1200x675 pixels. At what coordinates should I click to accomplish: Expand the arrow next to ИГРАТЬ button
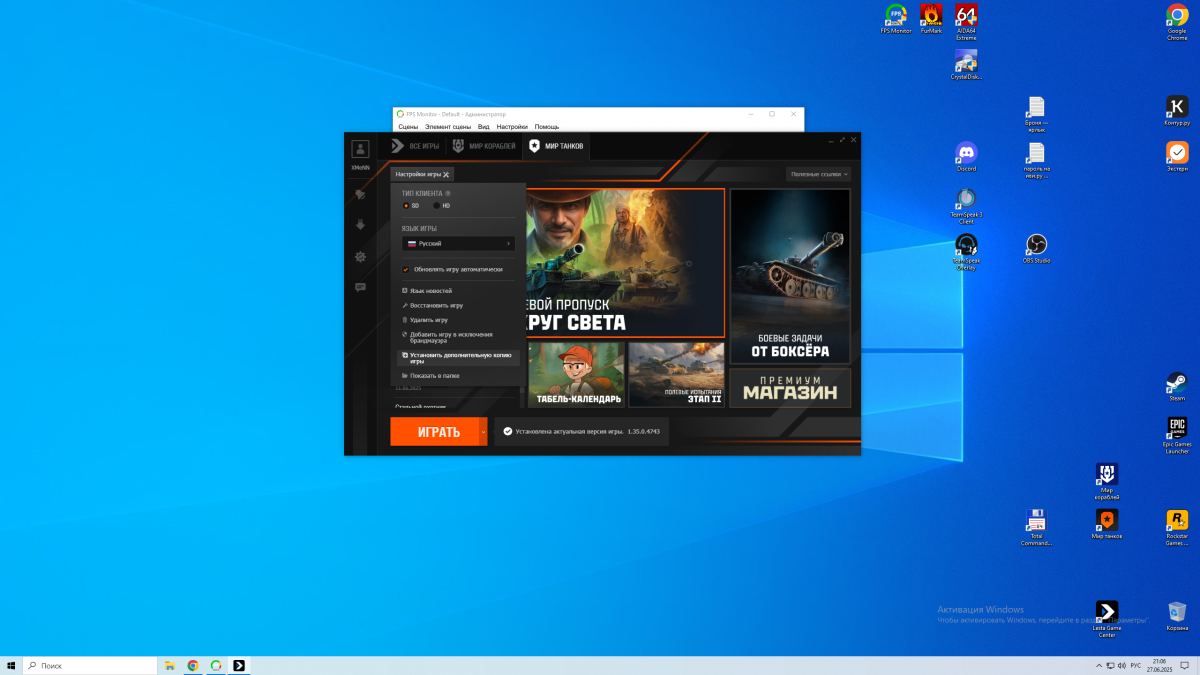pos(483,432)
